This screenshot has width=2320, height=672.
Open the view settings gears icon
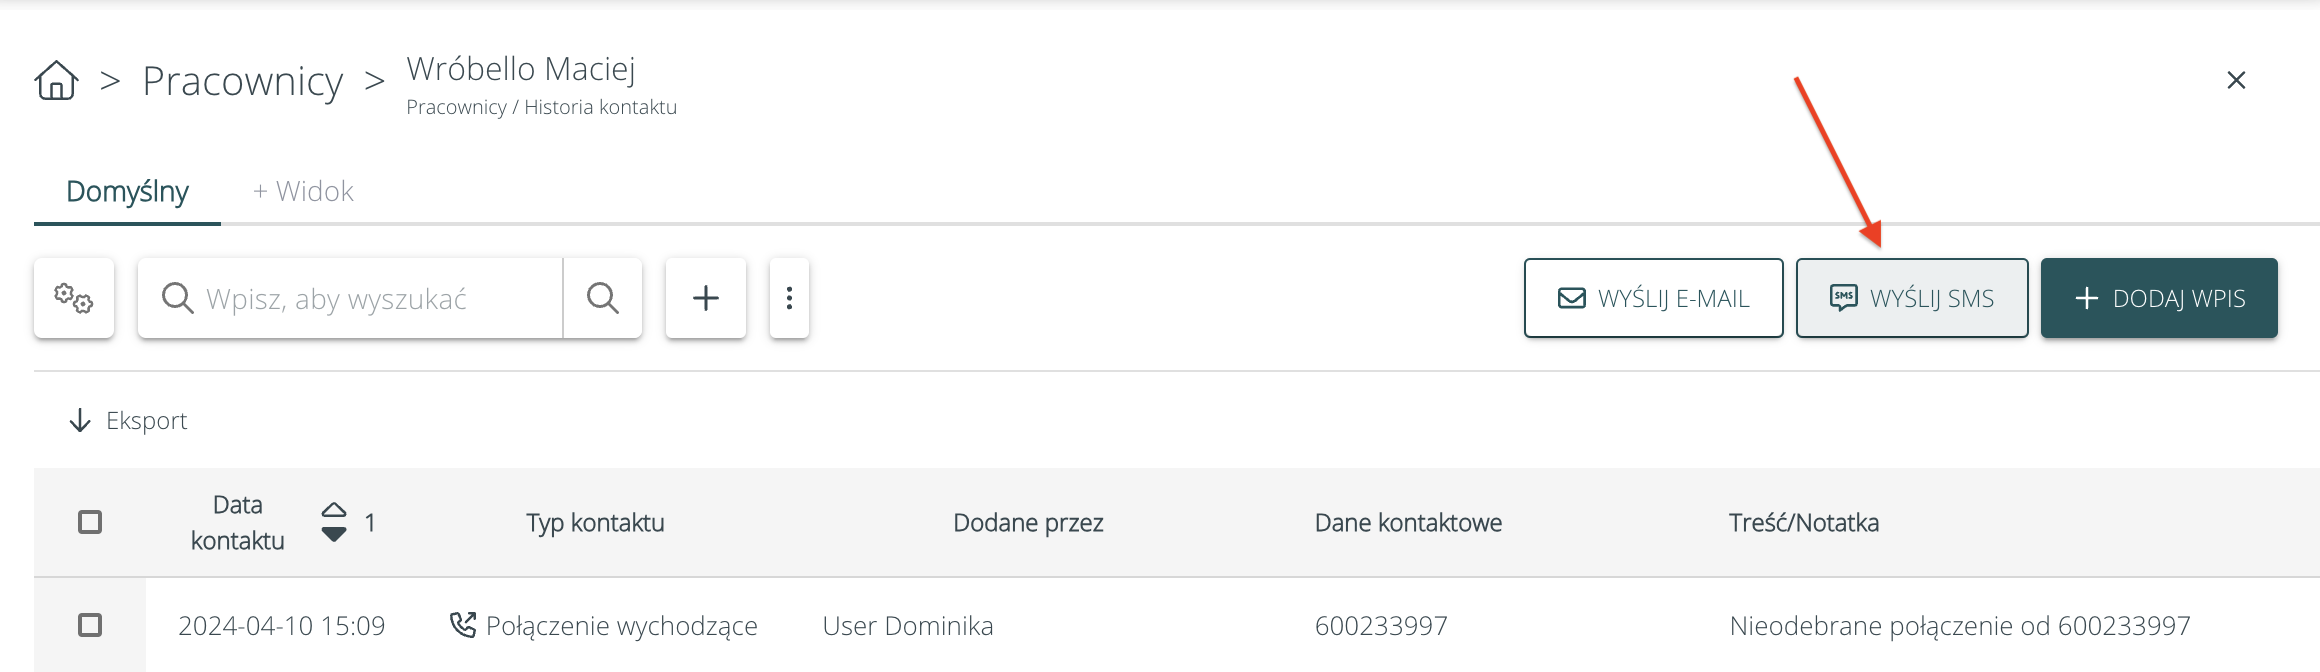pyautogui.click(x=74, y=298)
